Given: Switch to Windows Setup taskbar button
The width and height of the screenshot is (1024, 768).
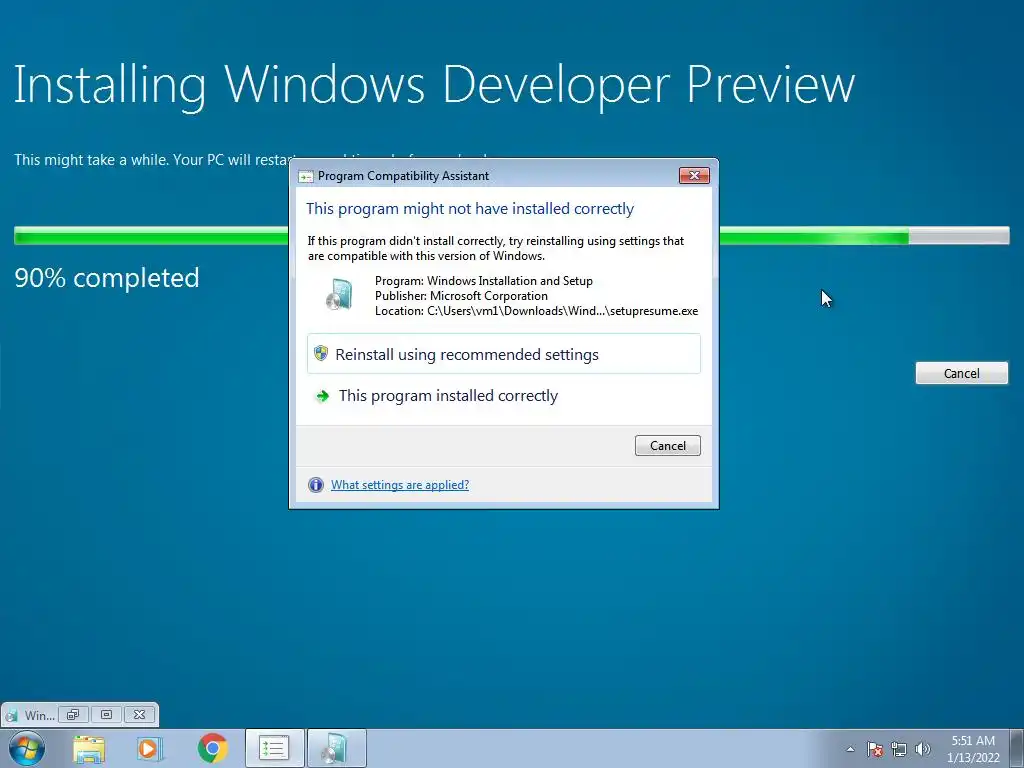Looking at the screenshot, I should click(337, 748).
